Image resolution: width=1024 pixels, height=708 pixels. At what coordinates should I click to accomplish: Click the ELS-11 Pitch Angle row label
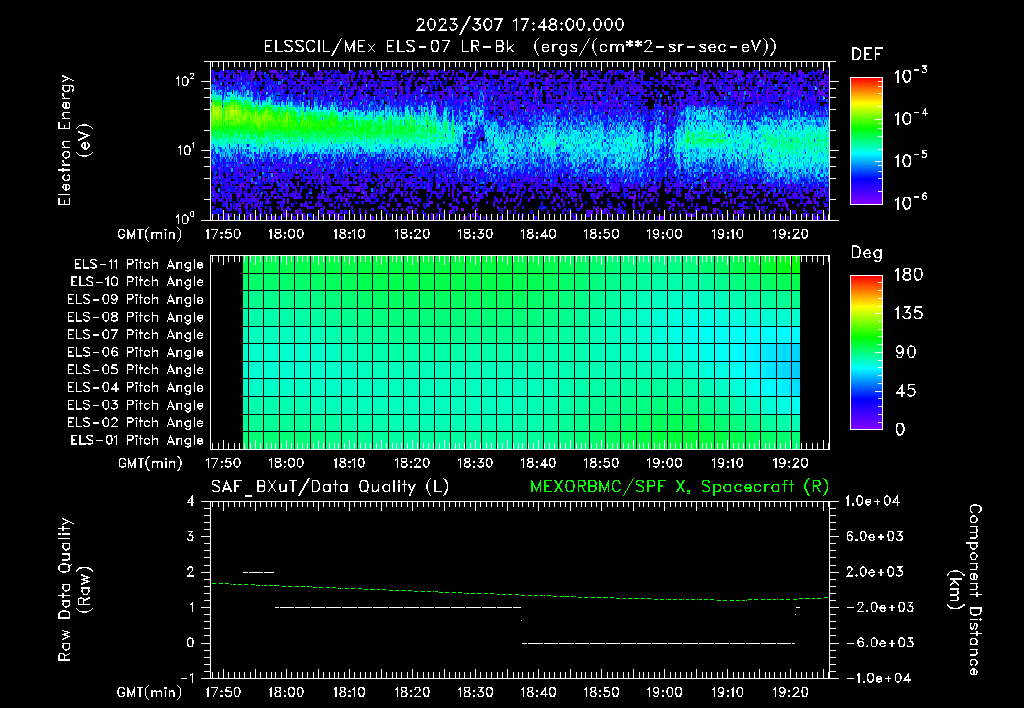[138, 265]
